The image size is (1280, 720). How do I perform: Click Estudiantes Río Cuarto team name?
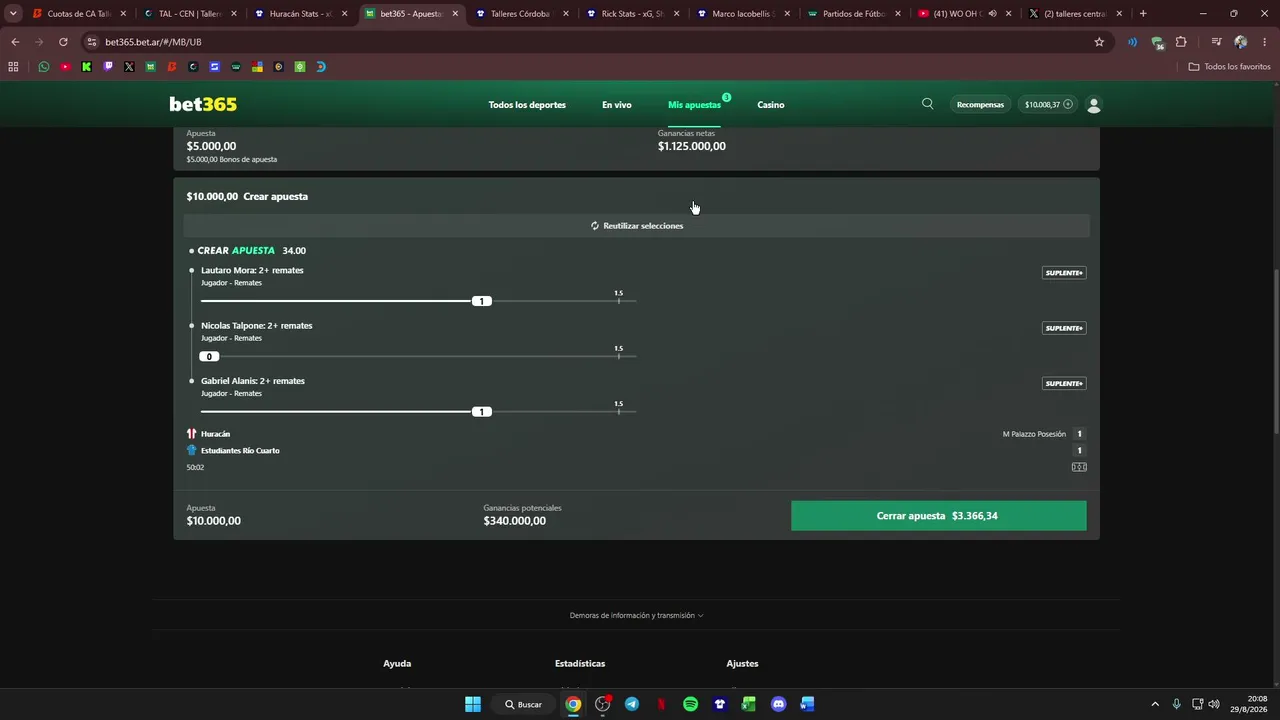[x=240, y=451]
